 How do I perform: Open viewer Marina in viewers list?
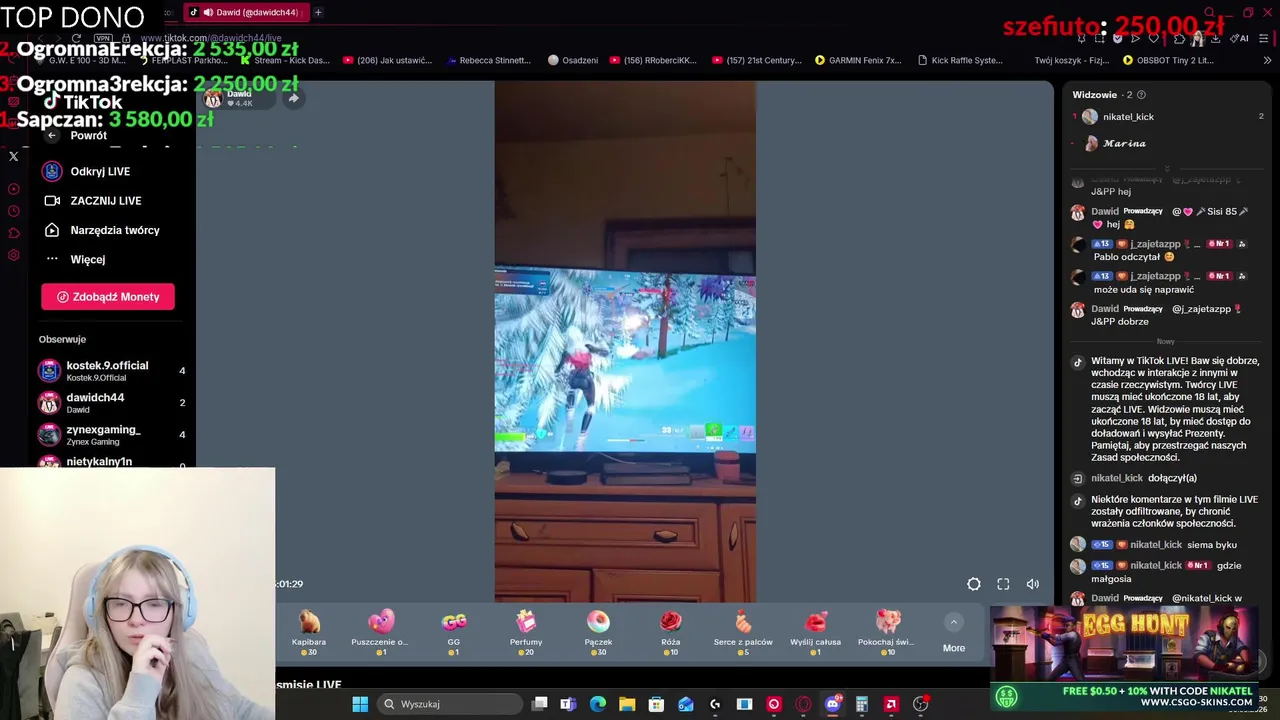point(1124,144)
